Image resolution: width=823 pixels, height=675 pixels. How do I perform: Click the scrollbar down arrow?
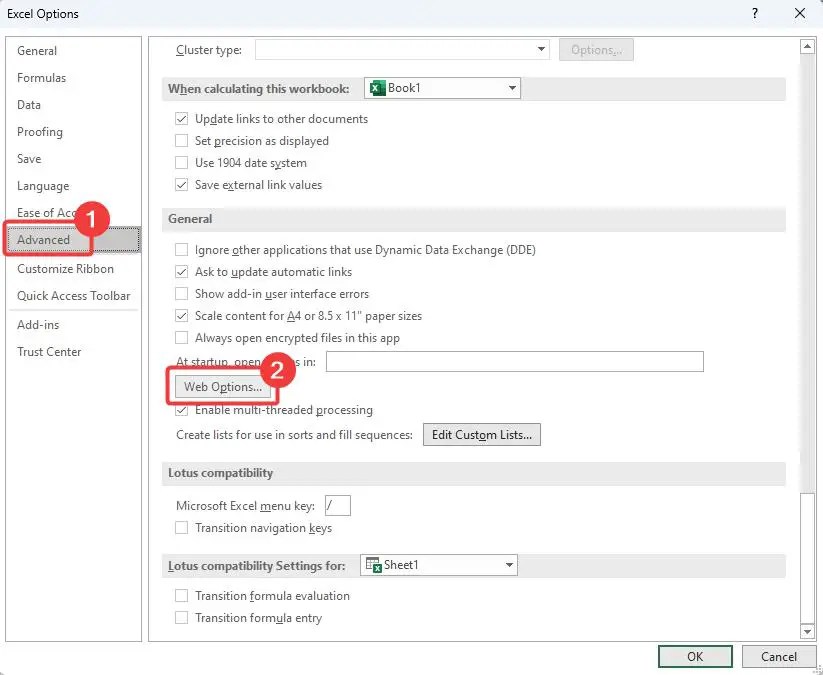pyautogui.click(x=807, y=631)
